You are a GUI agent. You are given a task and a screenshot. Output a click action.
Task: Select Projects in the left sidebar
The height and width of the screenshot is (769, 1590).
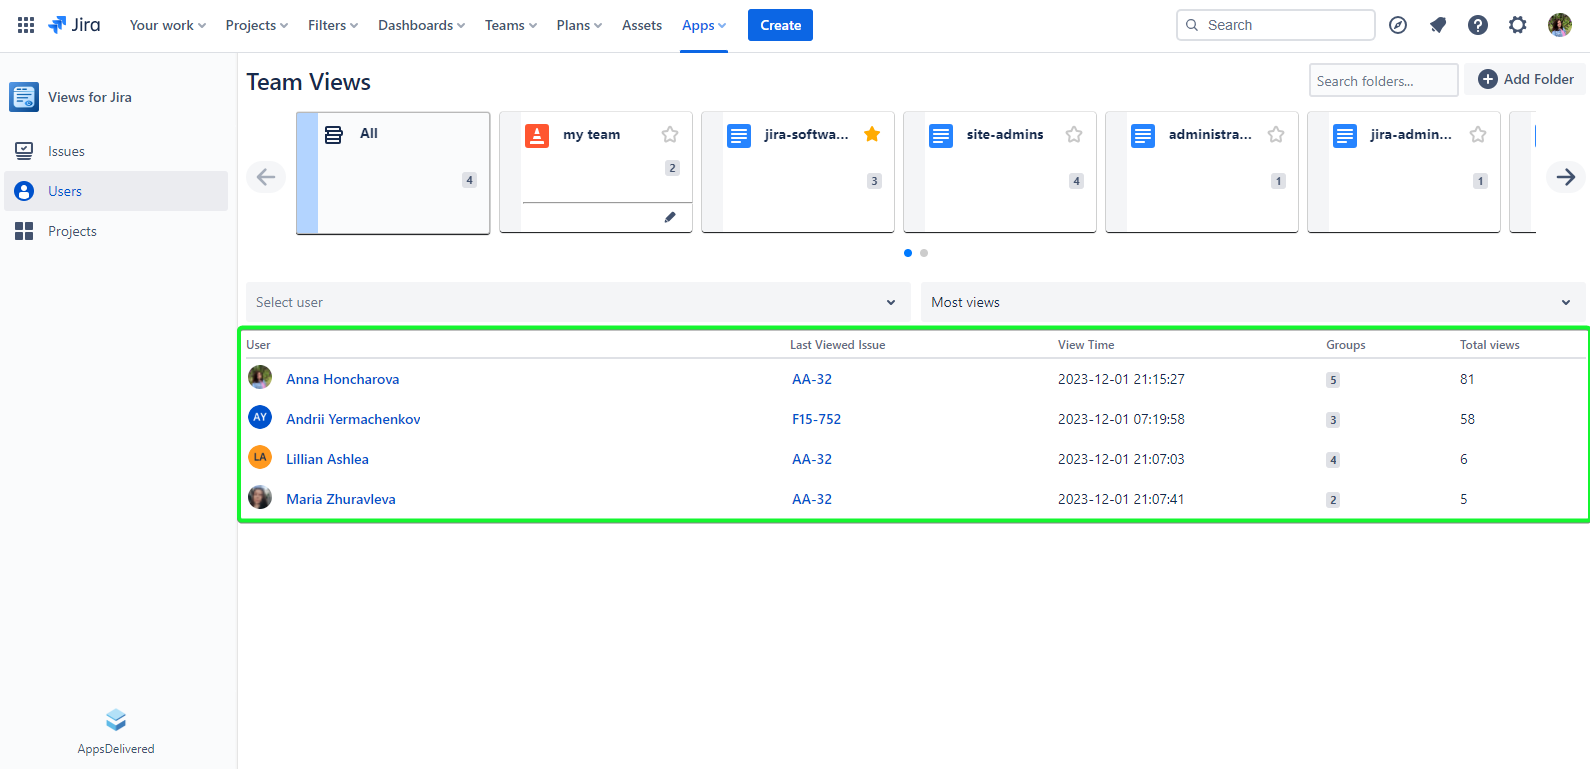[72, 231]
